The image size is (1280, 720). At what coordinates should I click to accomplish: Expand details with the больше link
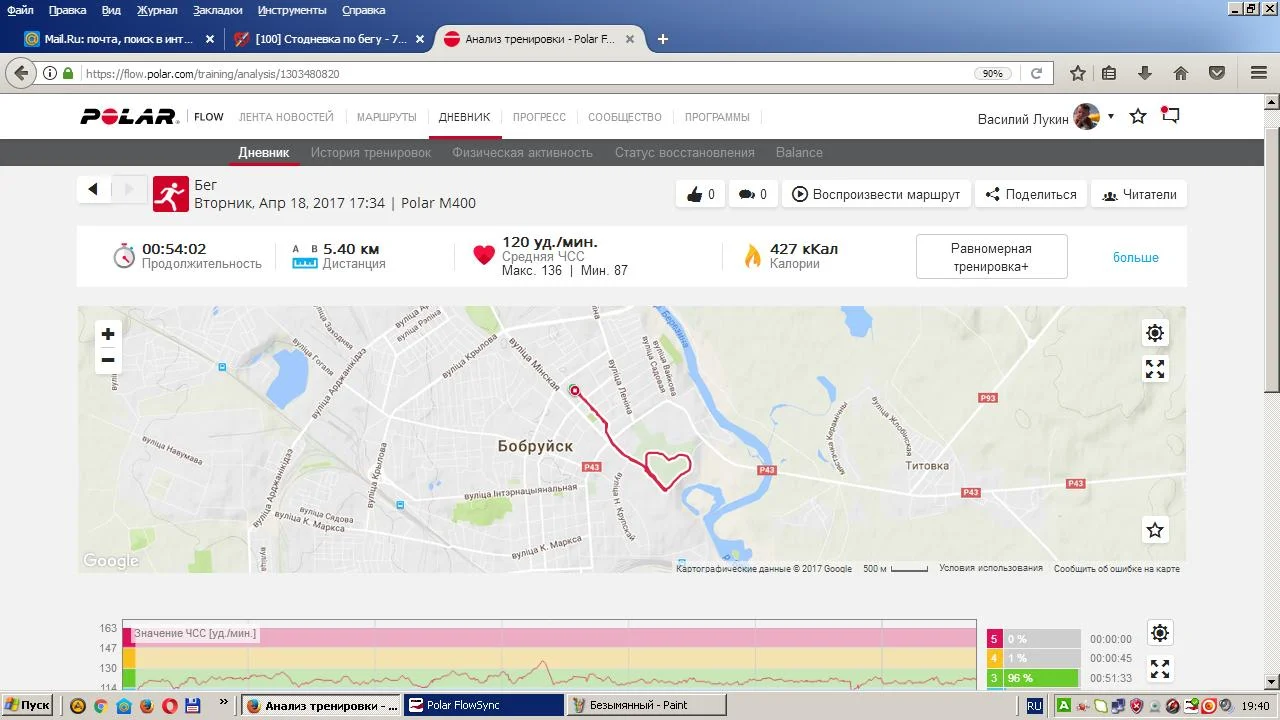[x=1136, y=257]
